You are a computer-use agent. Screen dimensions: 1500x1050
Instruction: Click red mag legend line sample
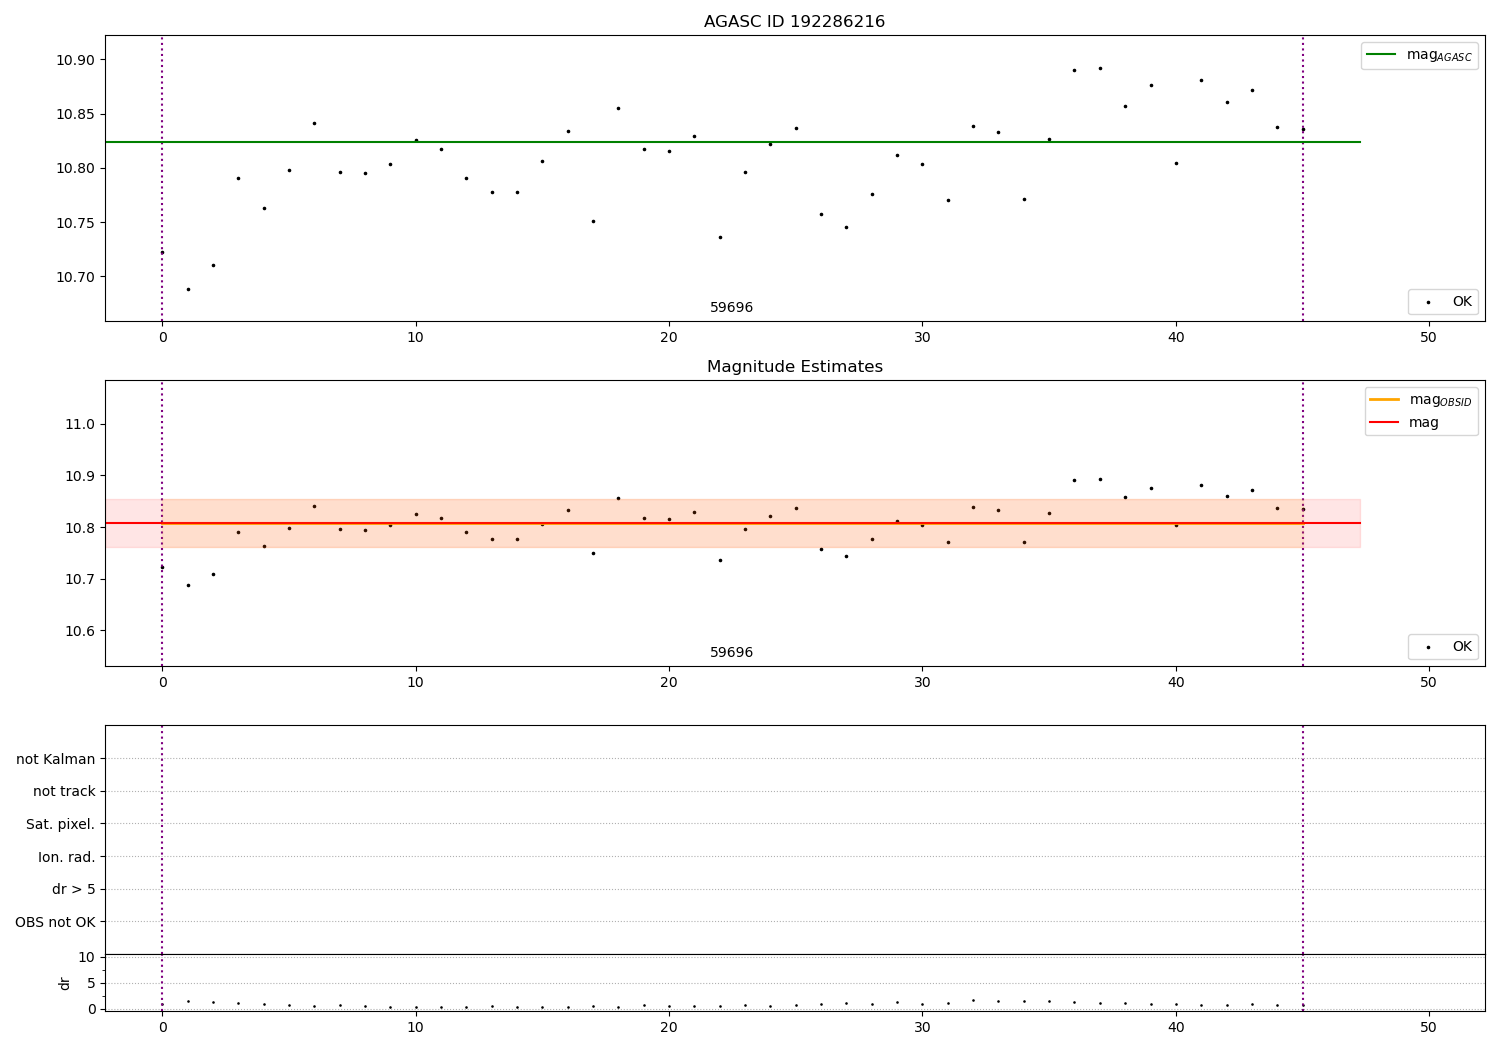click(1384, 423)
